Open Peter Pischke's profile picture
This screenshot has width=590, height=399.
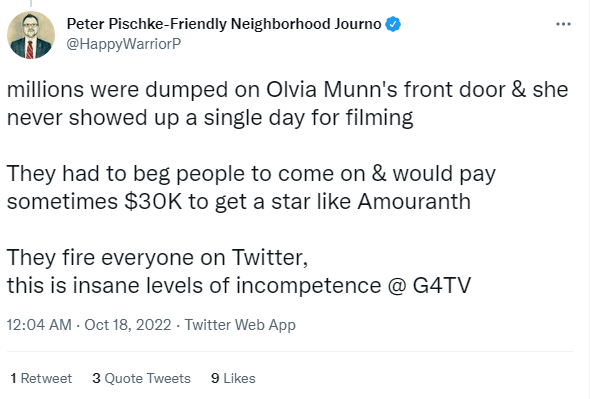(x=31, y=35)
